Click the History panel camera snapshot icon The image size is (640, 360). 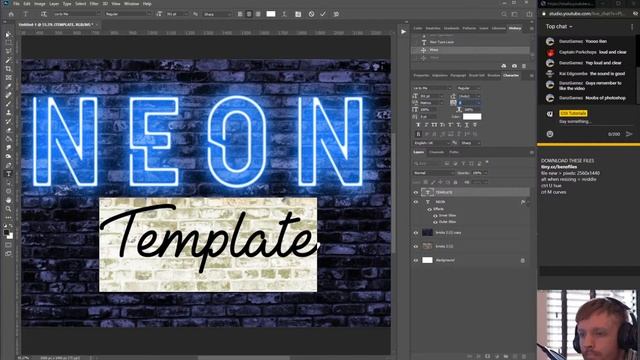(x=514, y=66)
